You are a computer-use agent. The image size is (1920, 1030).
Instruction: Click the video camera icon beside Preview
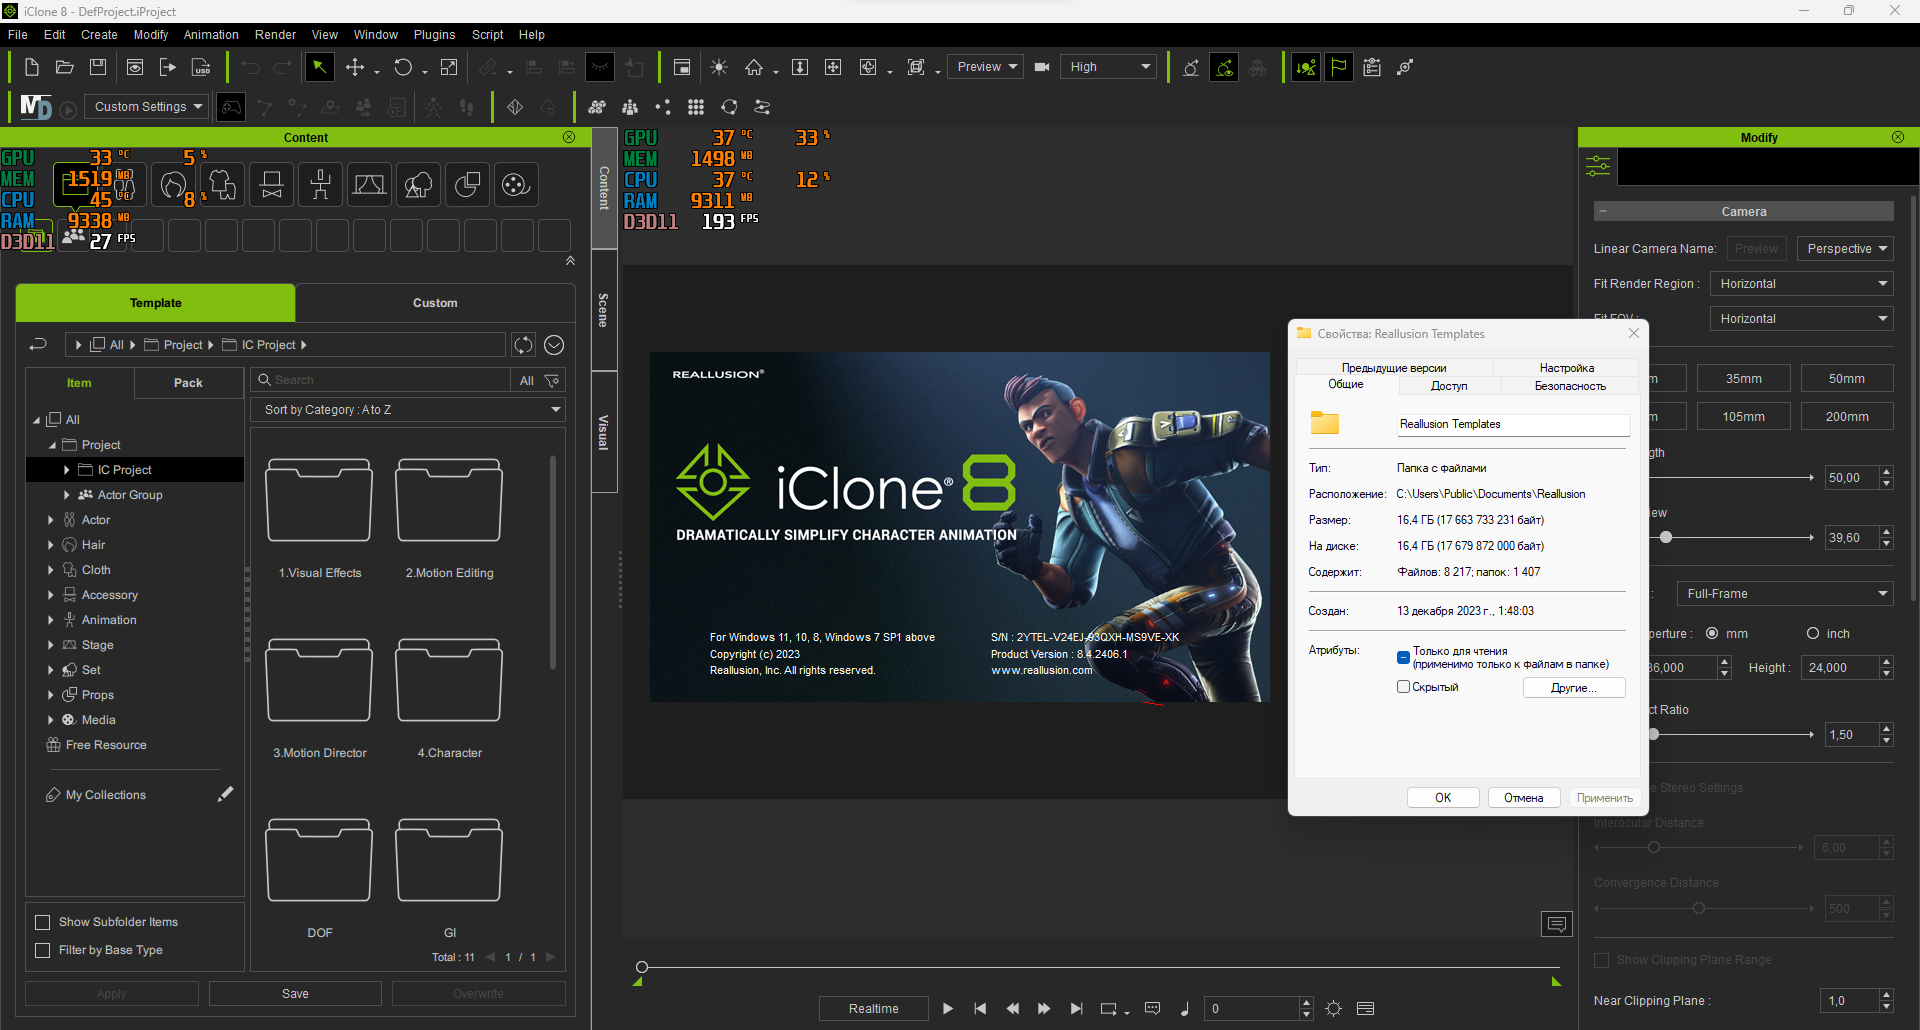(1042, 67)
